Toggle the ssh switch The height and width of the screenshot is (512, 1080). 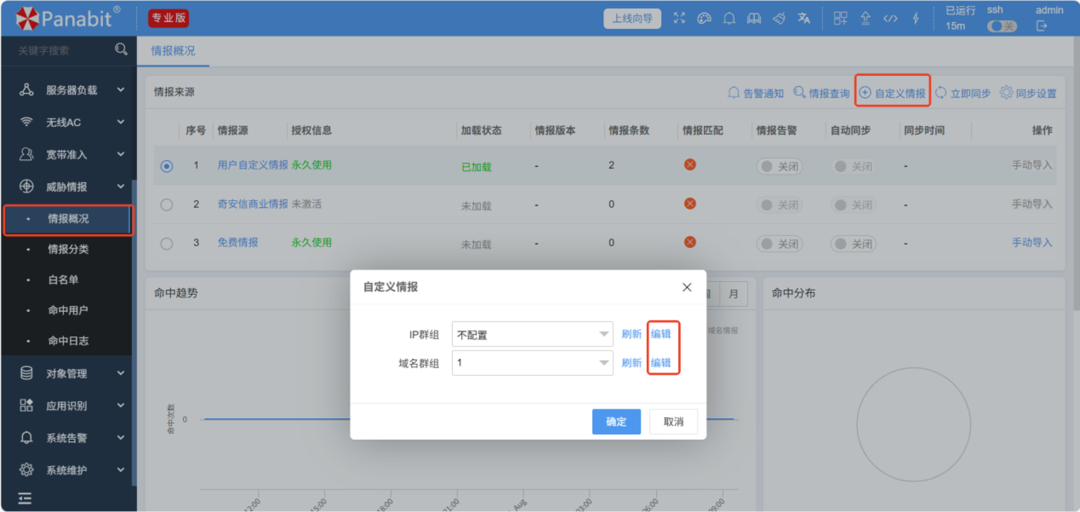pyautogui.click(x=1001, y=26)
